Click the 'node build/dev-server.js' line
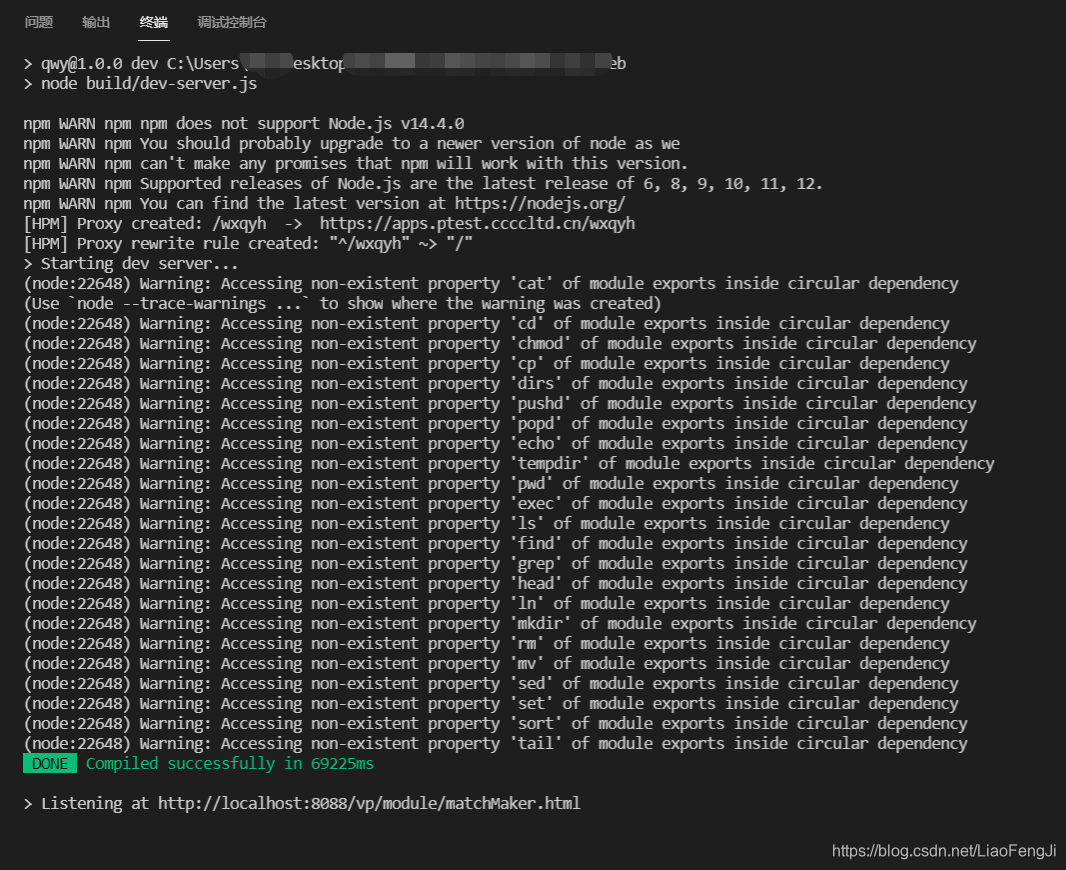This screenshot has height=870, width=1066. (140, 84)
